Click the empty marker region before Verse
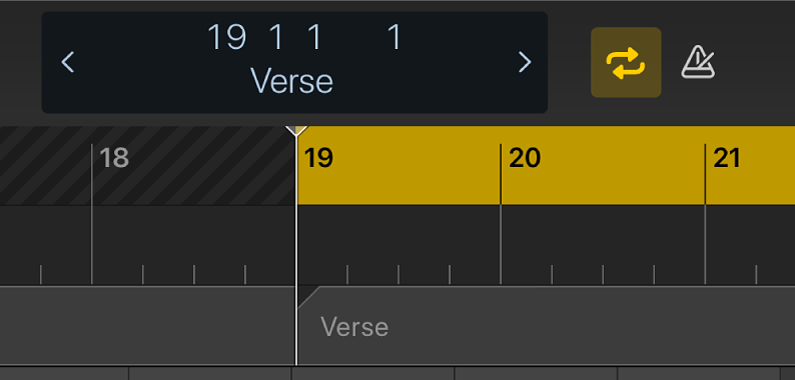 tap(147, 325)
